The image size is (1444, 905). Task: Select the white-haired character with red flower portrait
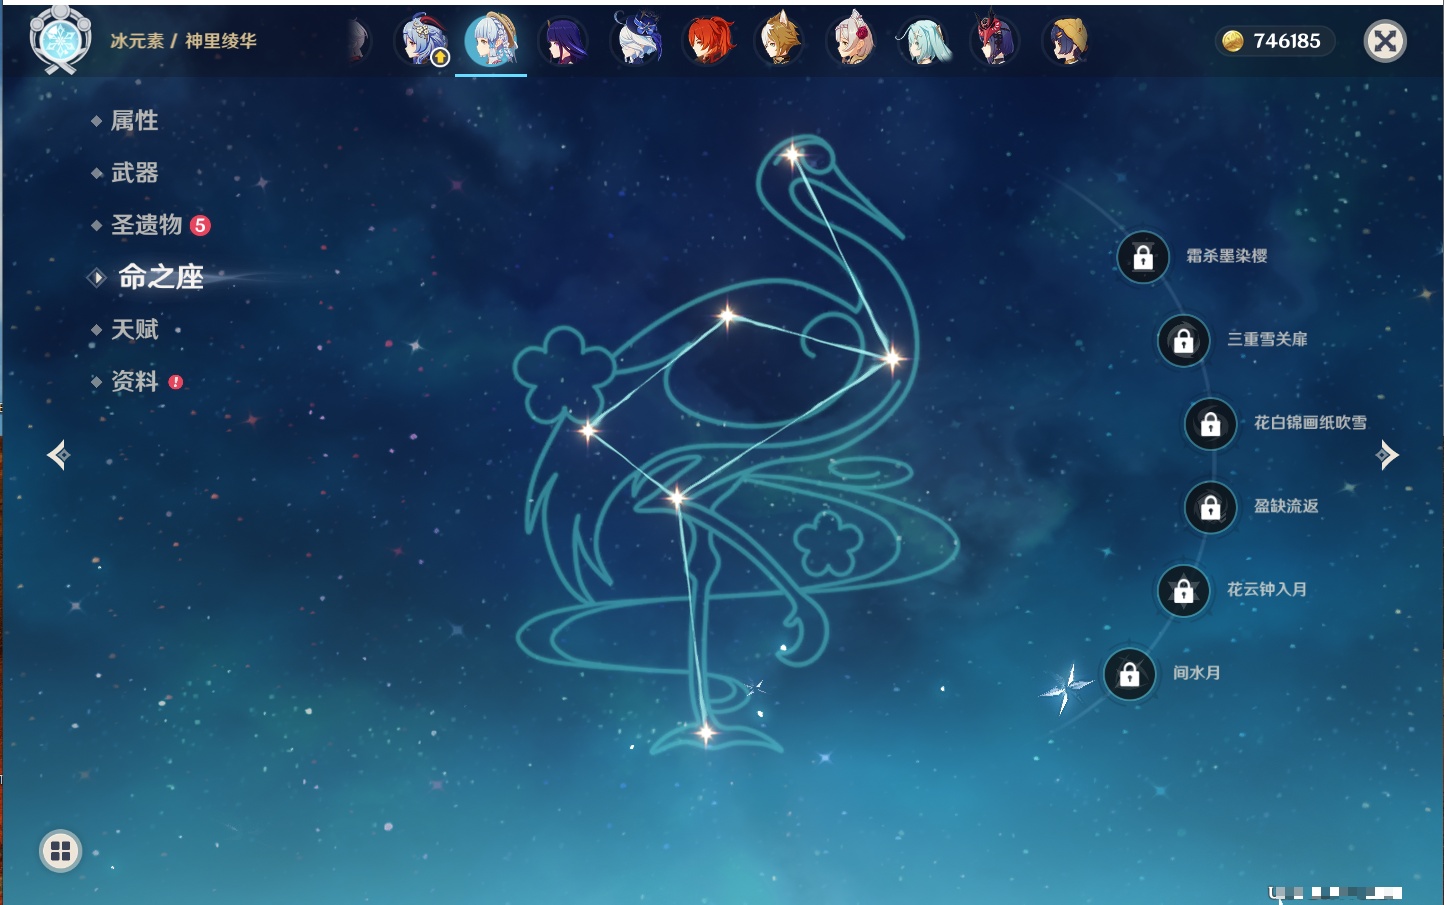coord(852,40)
